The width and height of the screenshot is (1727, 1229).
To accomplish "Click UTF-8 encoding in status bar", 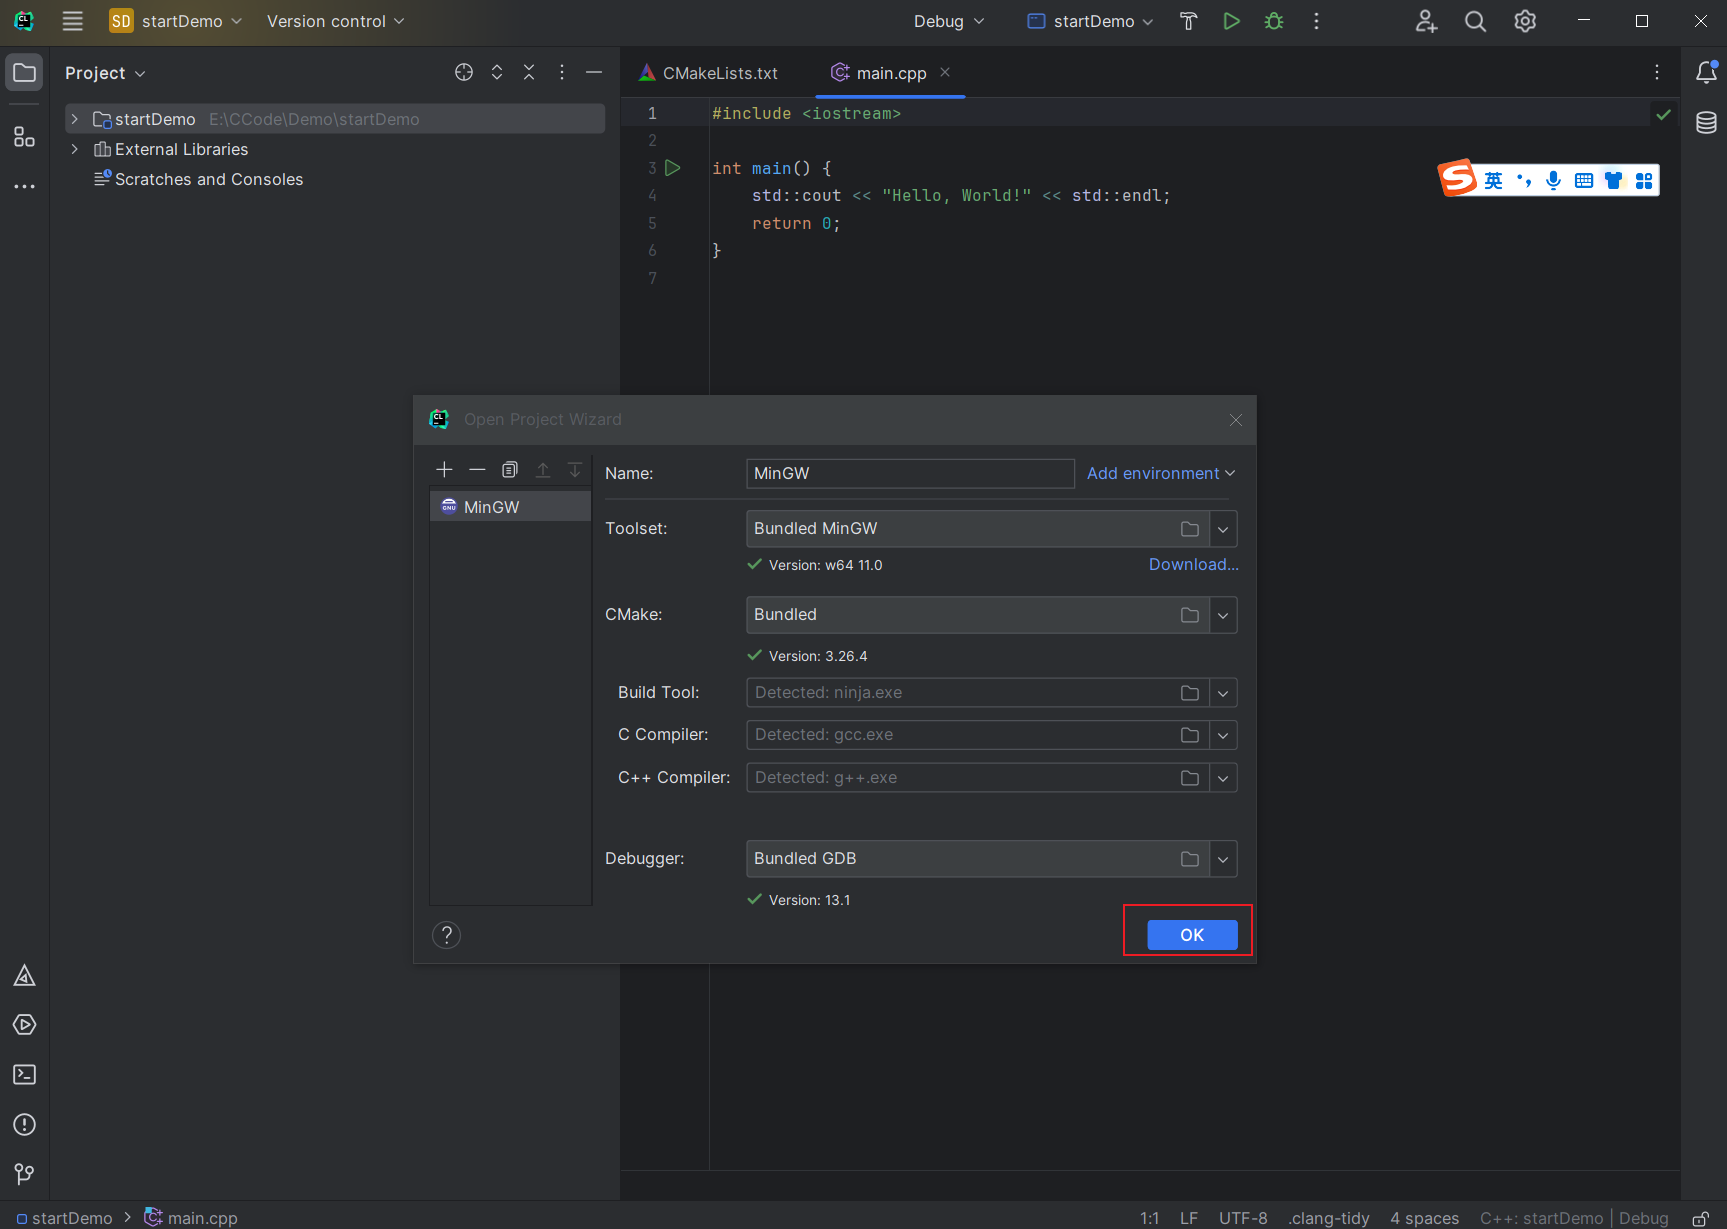I will [x=1243, y=1218].
